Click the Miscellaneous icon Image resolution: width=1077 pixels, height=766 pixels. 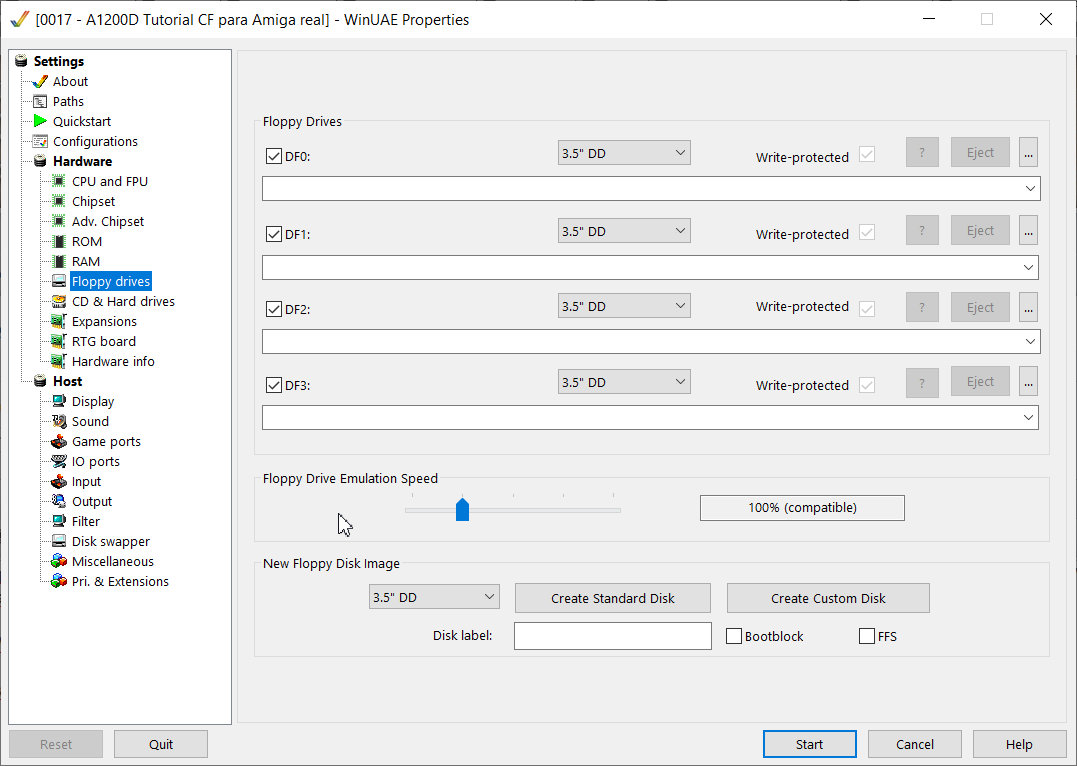pos(59,561)
